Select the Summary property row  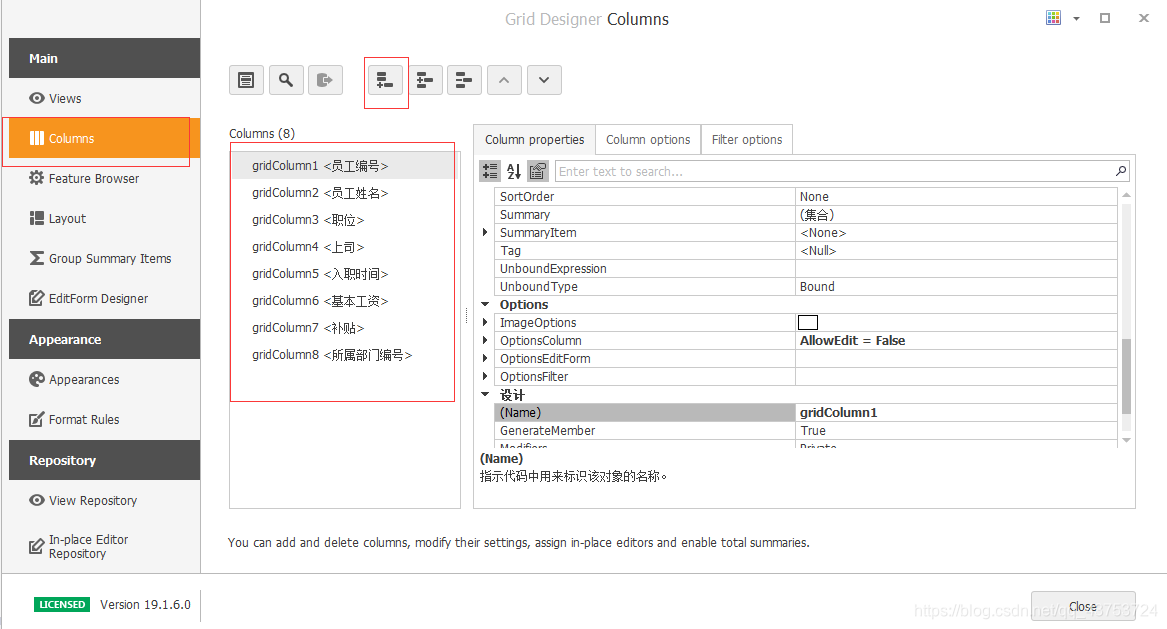click(x=806, y=214)
